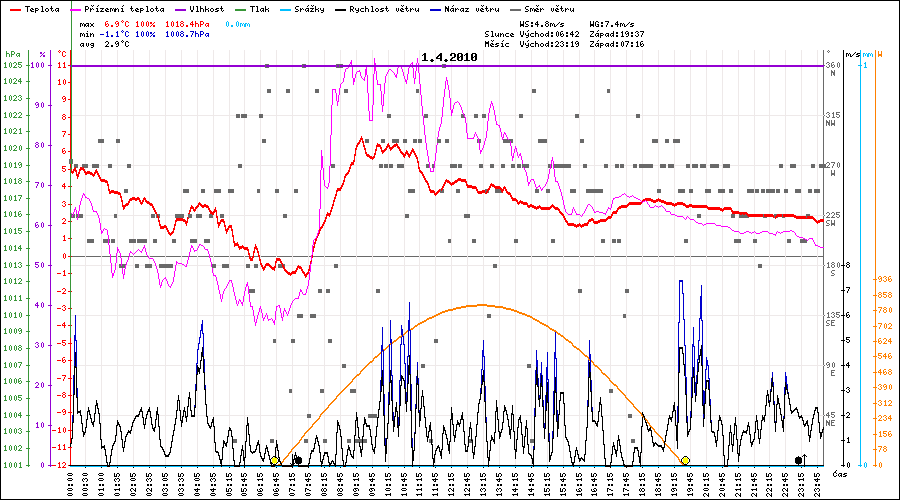Click the red Teplota legend line
This screenshot has height=500, width=900.
coord(12,9)
